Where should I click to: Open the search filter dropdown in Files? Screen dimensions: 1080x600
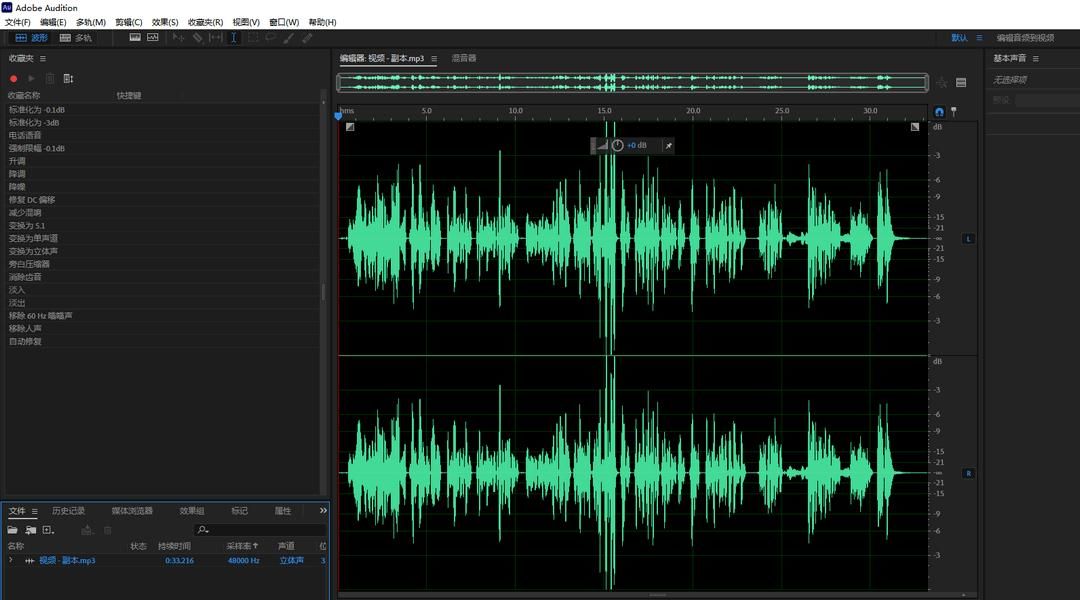click(x=202, y=530)
